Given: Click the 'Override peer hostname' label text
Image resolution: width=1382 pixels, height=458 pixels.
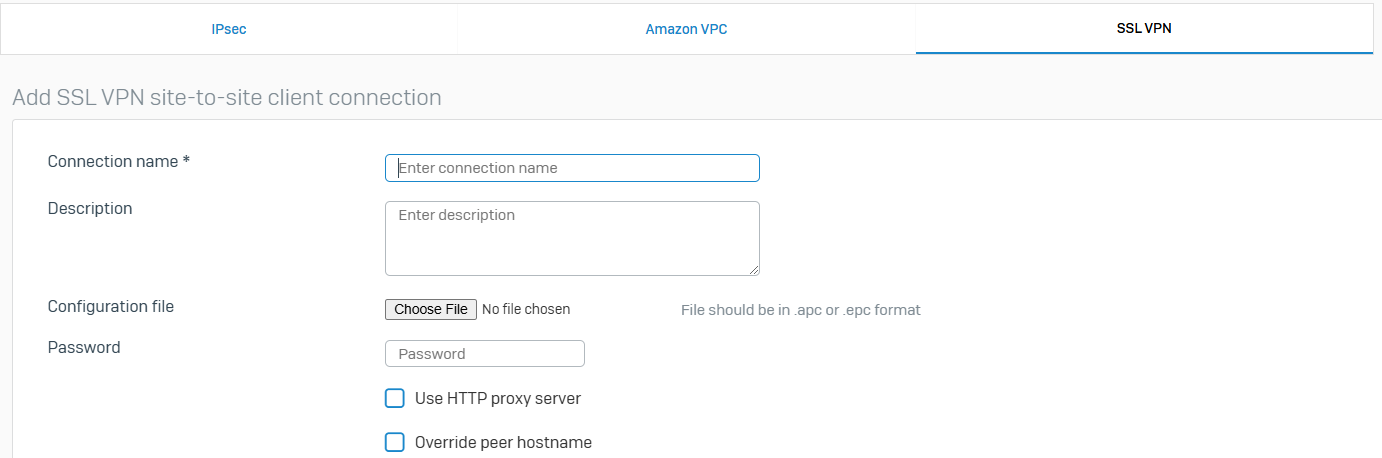Looking at the screenshot, I should [503, 442].
